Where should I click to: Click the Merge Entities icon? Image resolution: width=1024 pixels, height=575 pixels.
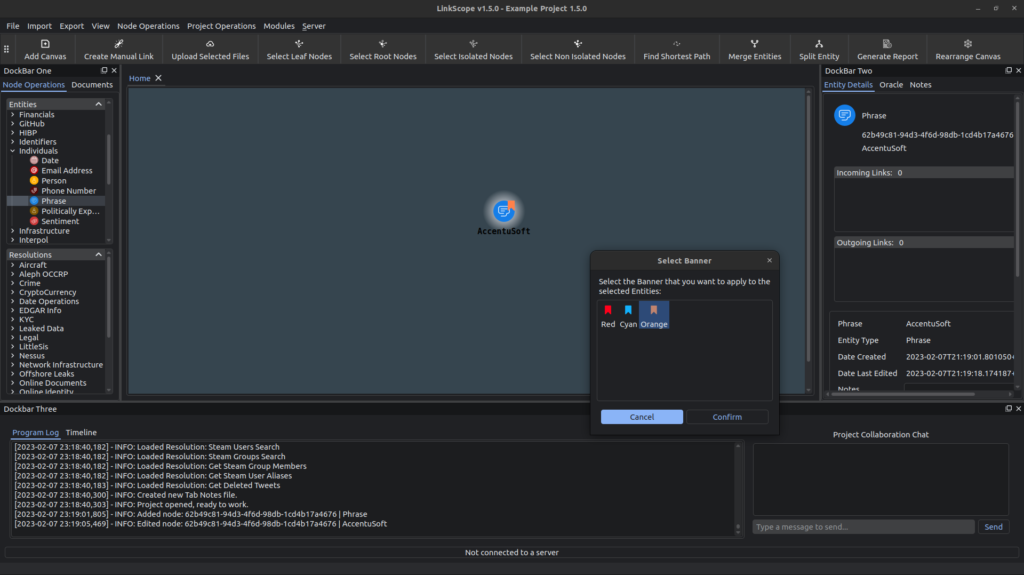tap(754, 44)
